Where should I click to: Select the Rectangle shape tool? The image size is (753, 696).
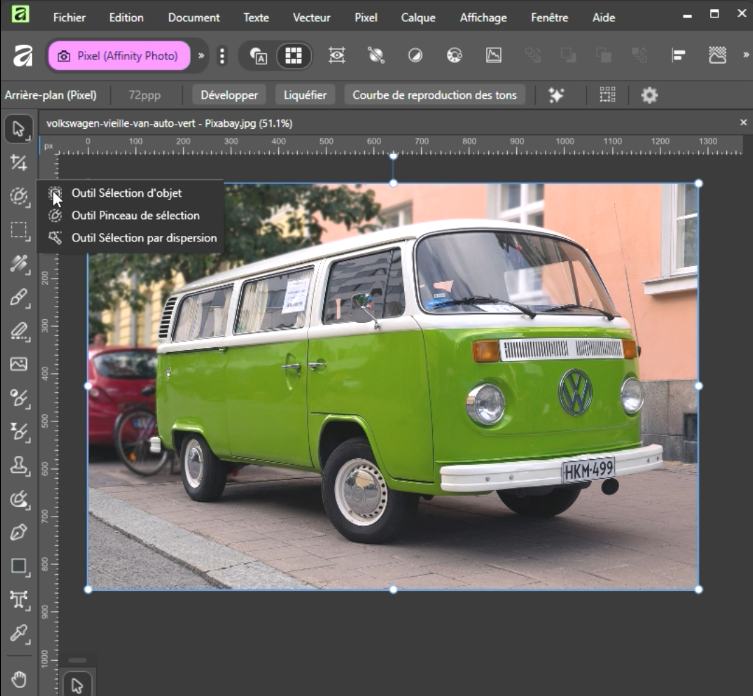pos(18,566)
